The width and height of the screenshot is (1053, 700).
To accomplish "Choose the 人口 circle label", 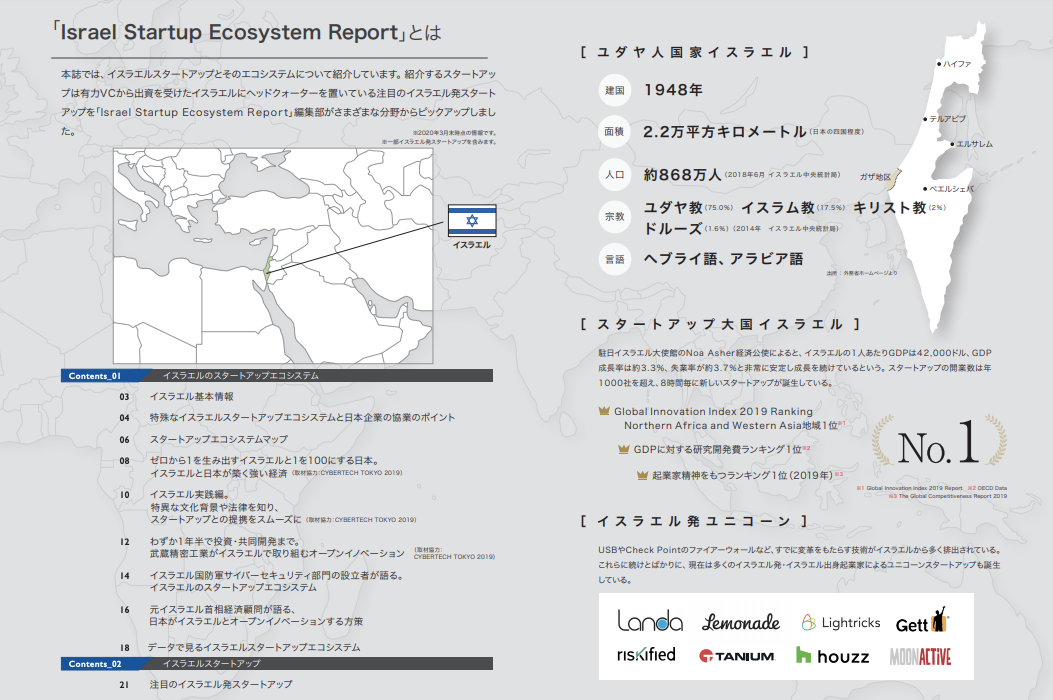I will (614, 175).
